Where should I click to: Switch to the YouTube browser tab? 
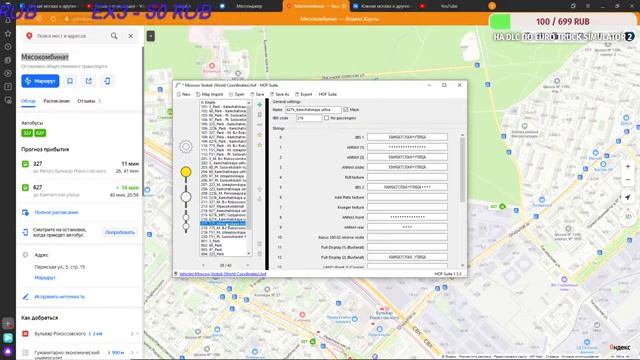(449, 6)
